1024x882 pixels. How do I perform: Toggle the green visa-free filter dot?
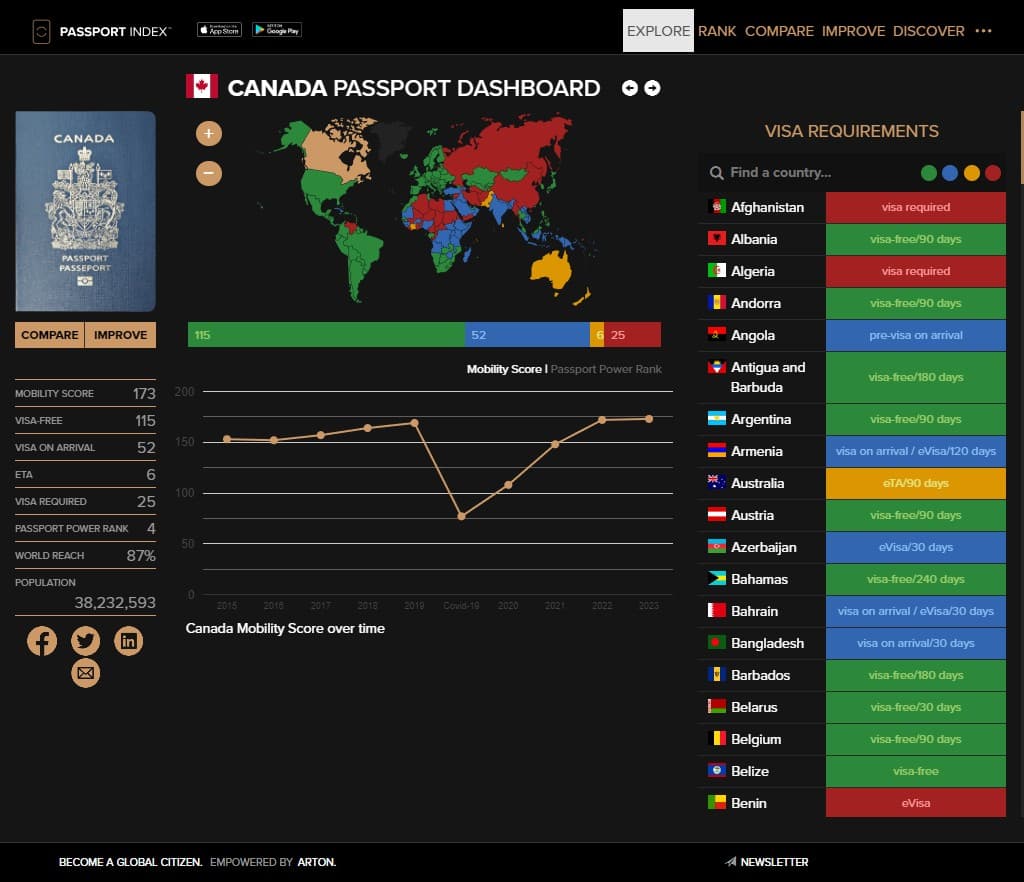(x=929, y=173)
